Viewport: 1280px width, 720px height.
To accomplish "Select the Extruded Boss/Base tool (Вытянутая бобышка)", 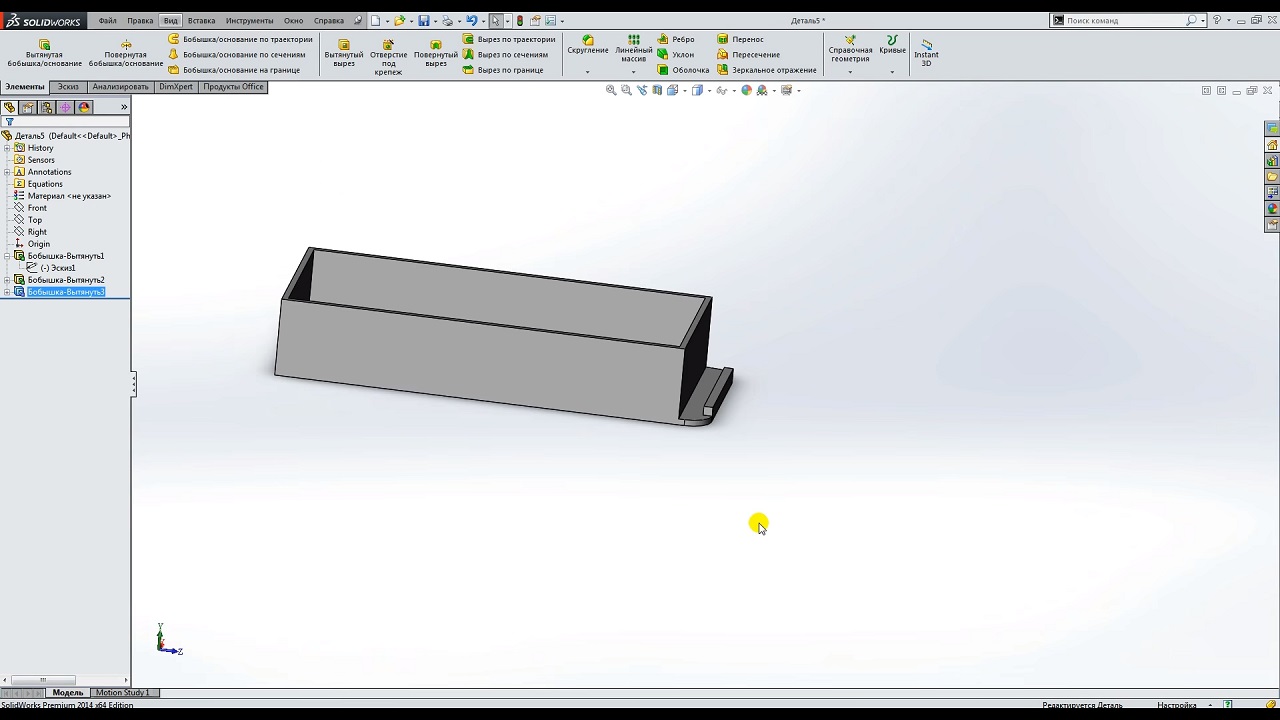I will coord(44,53).
